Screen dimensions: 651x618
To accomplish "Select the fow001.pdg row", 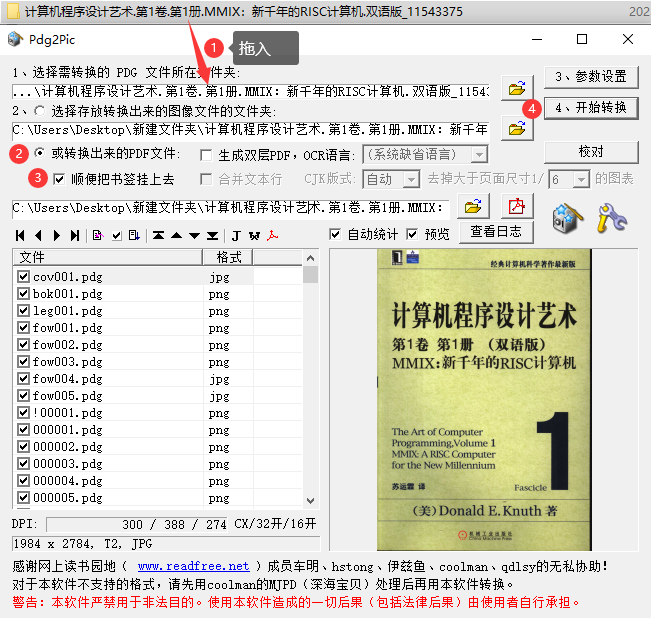I will click(x=158, y=327).
